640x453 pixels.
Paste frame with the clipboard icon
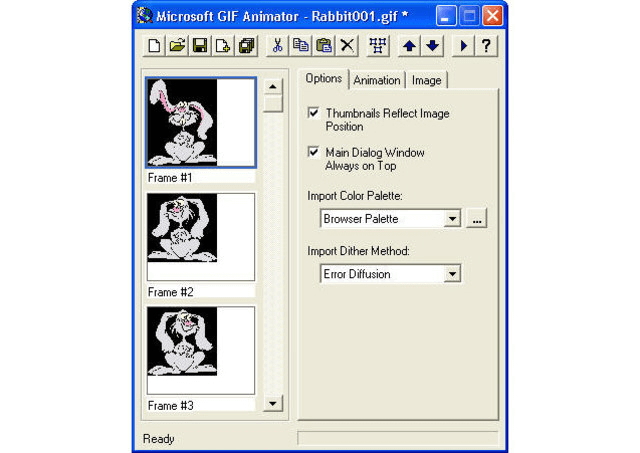(324, 45)
